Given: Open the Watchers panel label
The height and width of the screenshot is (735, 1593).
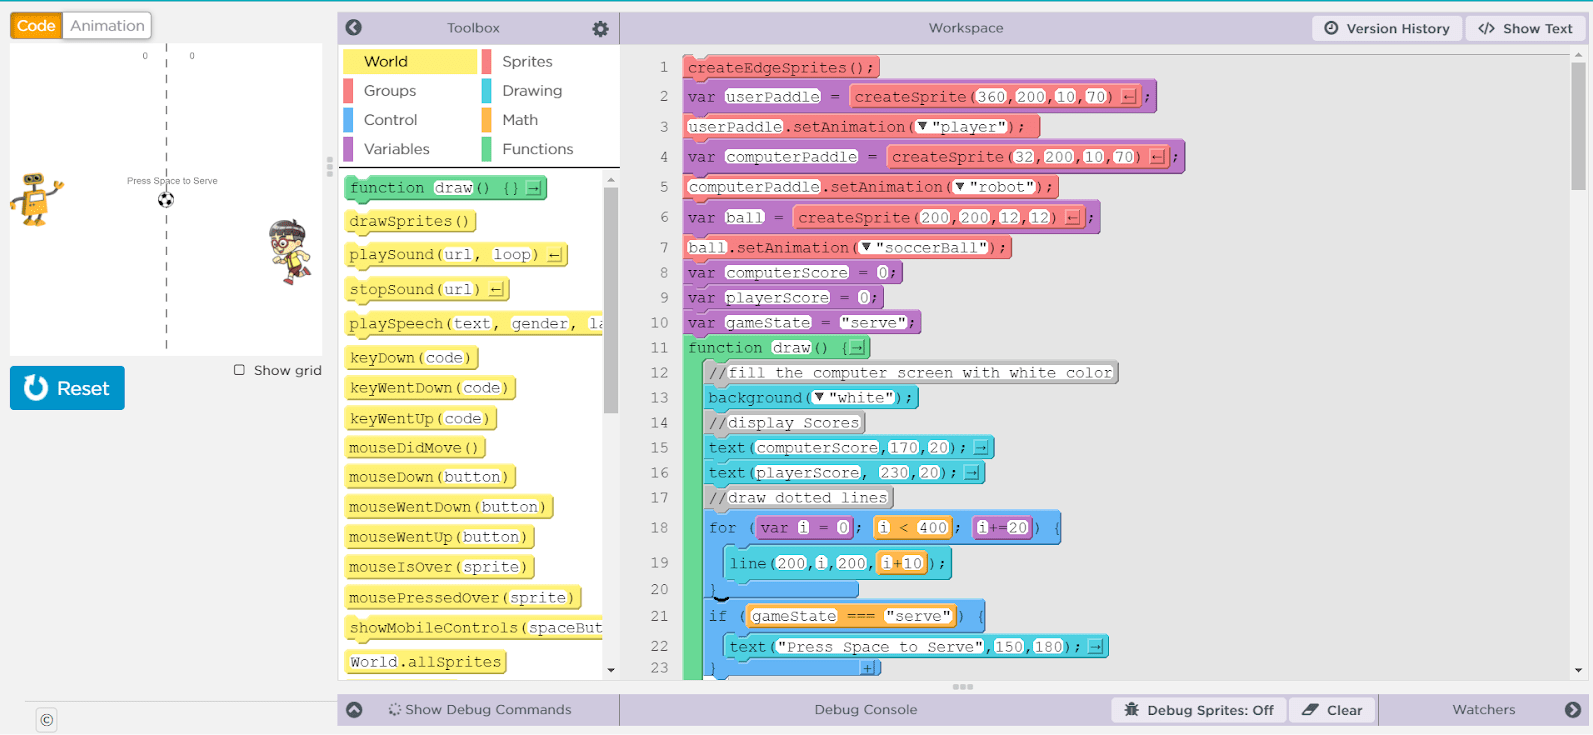Looking at the screenshot, I should (x=1484, y=710).
